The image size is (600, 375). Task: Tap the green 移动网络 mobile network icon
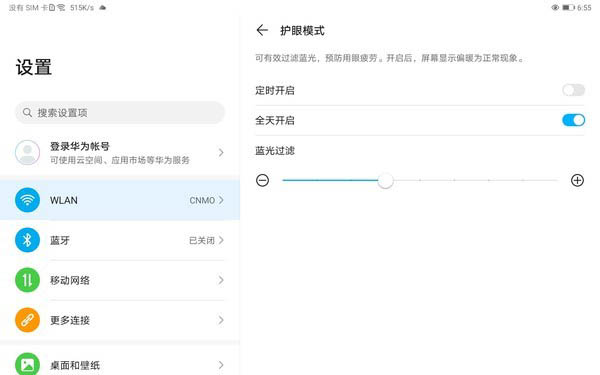tap(27, 280)
